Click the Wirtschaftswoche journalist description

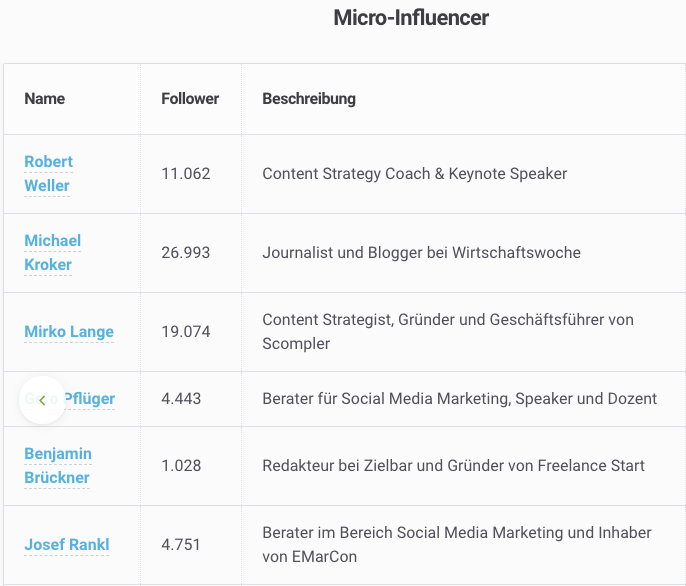coord(421,253)
